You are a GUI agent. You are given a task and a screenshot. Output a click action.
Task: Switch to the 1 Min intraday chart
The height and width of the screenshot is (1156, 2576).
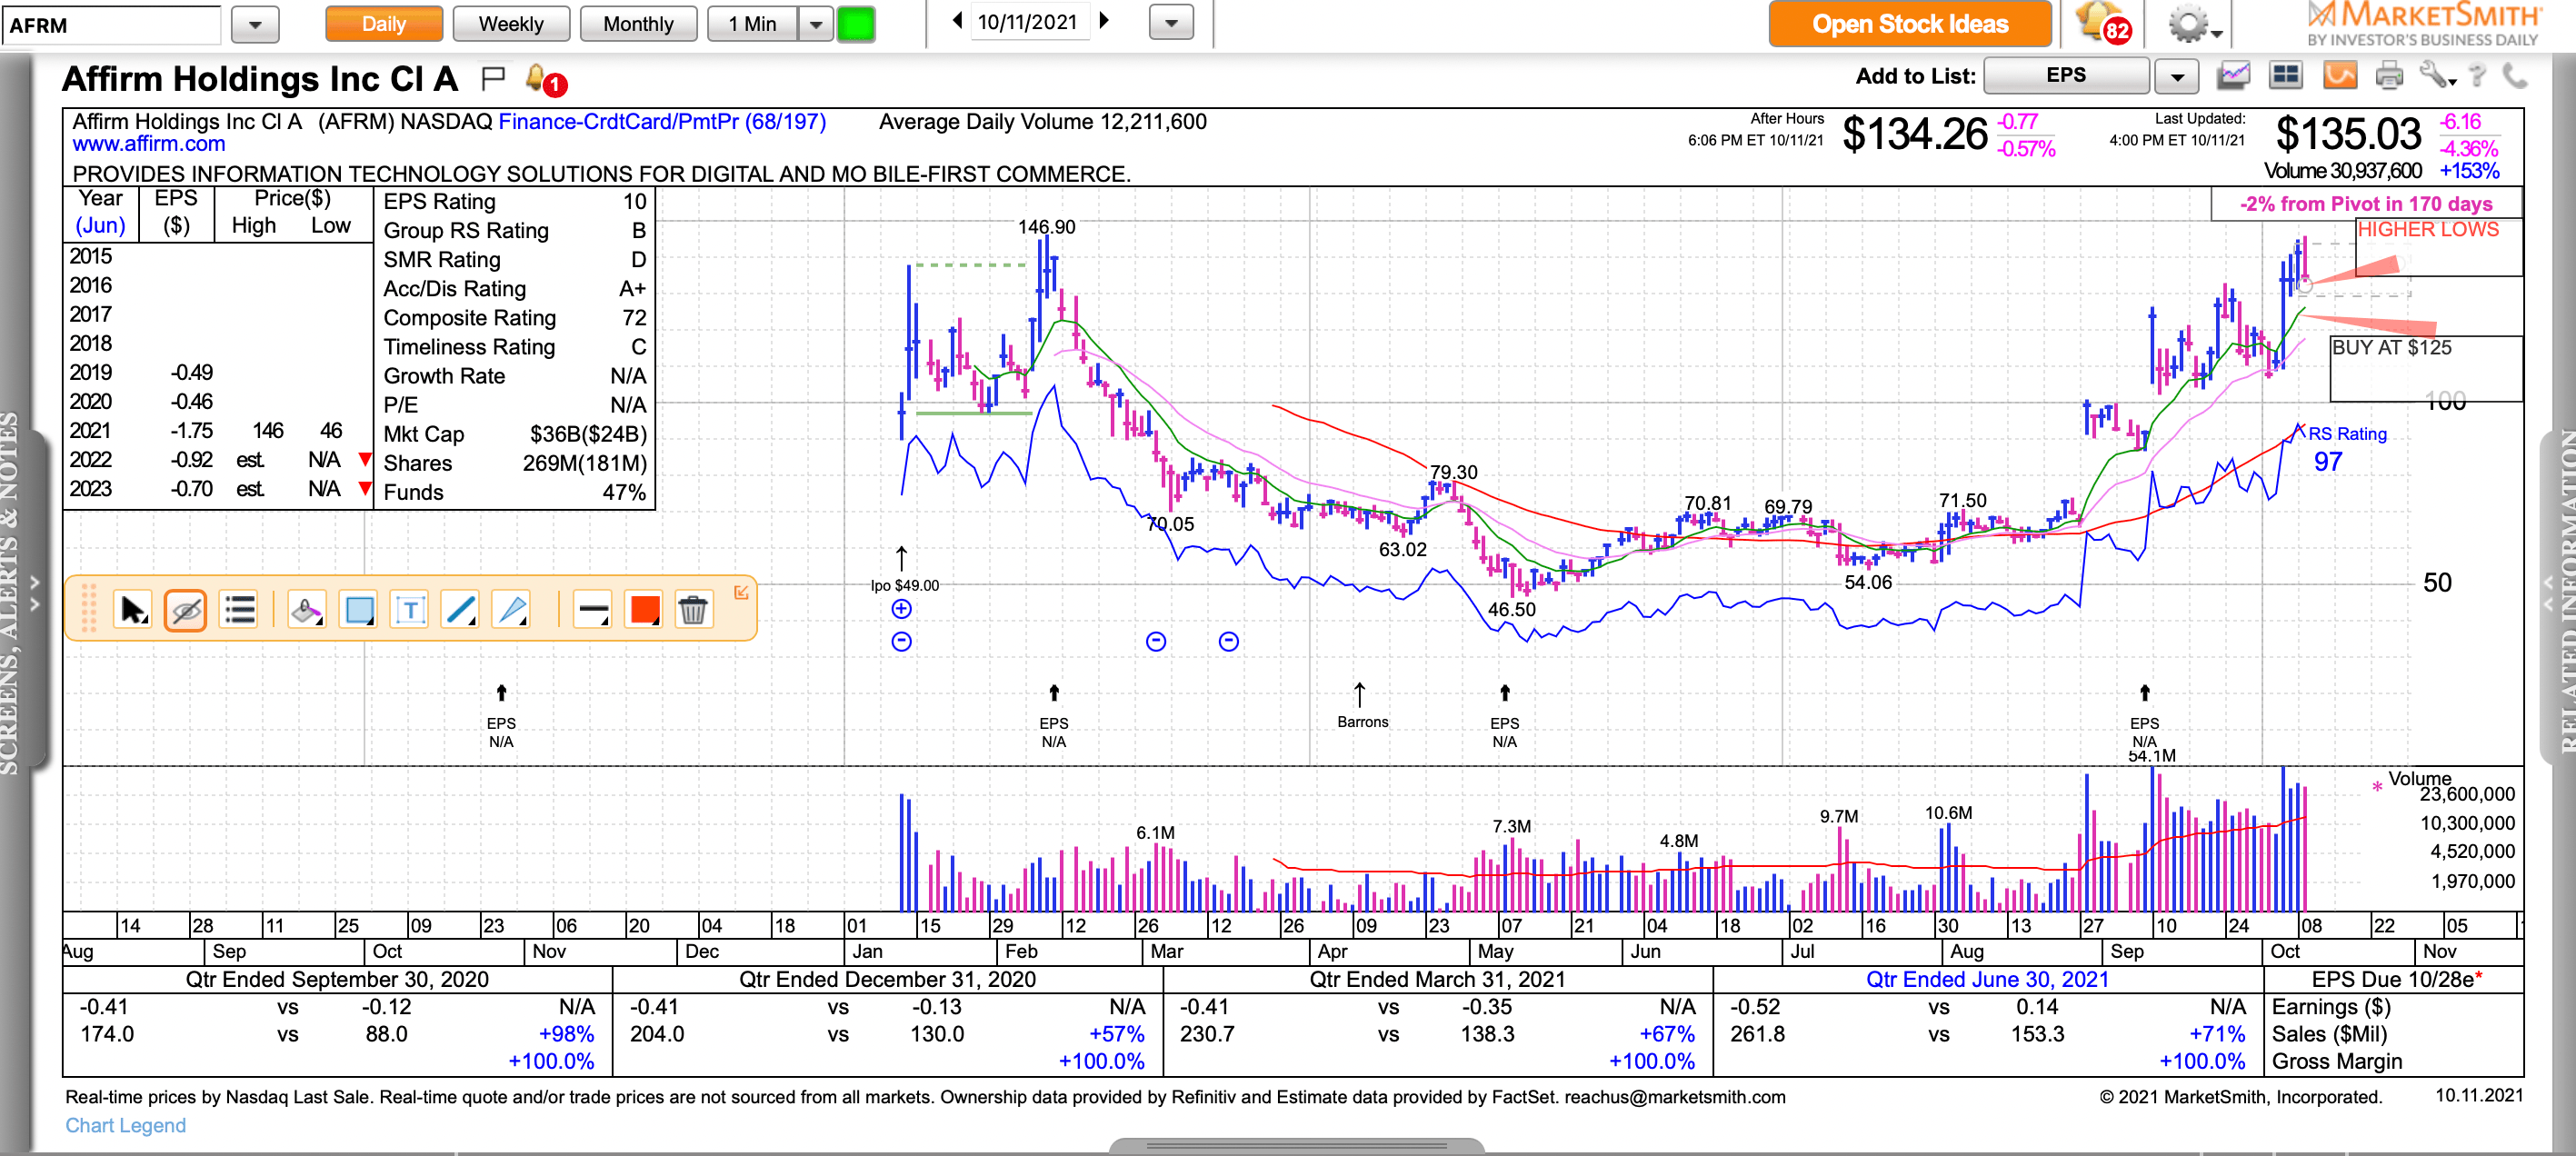coord(752,24)
